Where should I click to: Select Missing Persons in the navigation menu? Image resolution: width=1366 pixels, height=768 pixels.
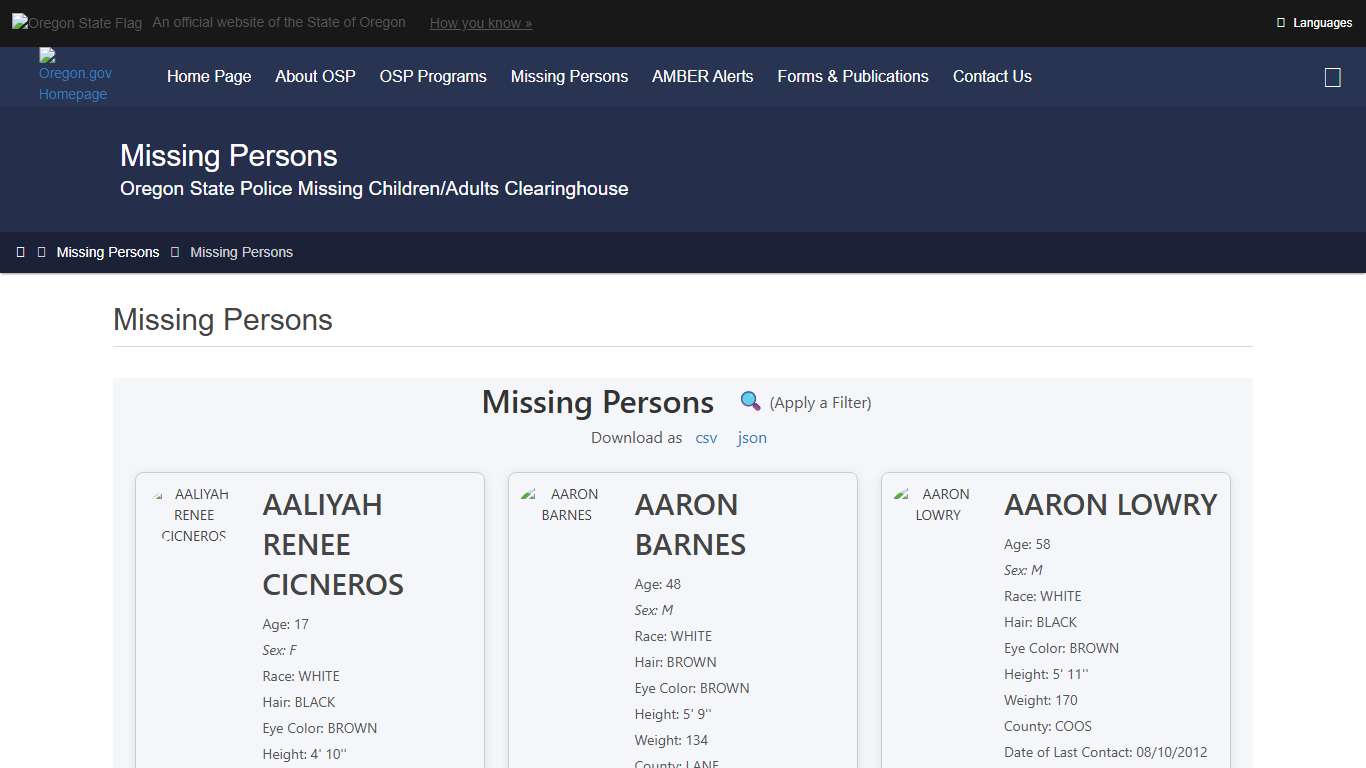coord(569,76)
